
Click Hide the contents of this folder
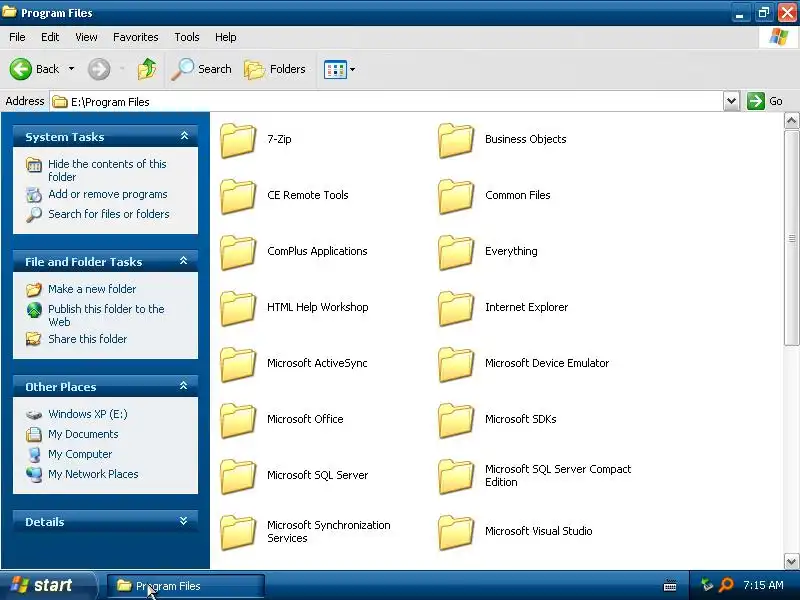107,170
